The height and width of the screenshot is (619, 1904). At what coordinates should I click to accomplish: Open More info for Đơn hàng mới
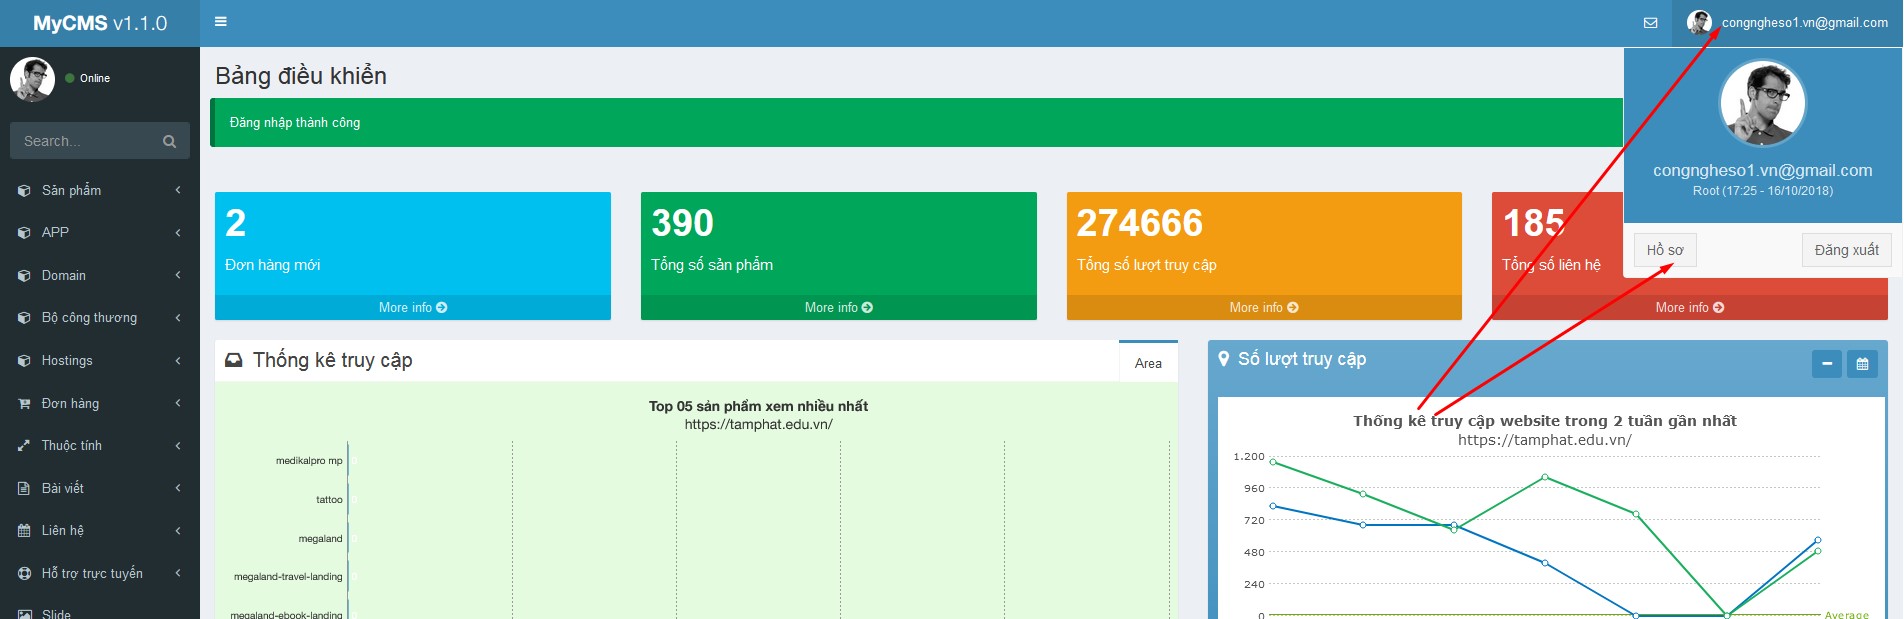(x=412, y=308)
